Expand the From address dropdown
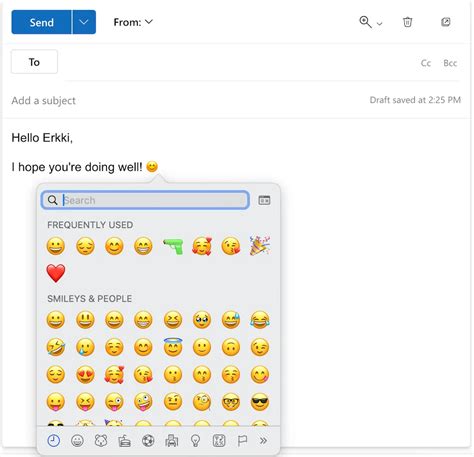Viewport: 474px width, 457px height. (x=133, y=22)
